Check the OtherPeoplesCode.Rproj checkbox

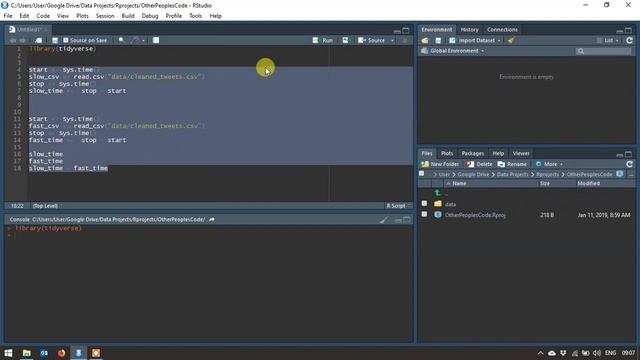pyautogui.click(x=424, y=214)
